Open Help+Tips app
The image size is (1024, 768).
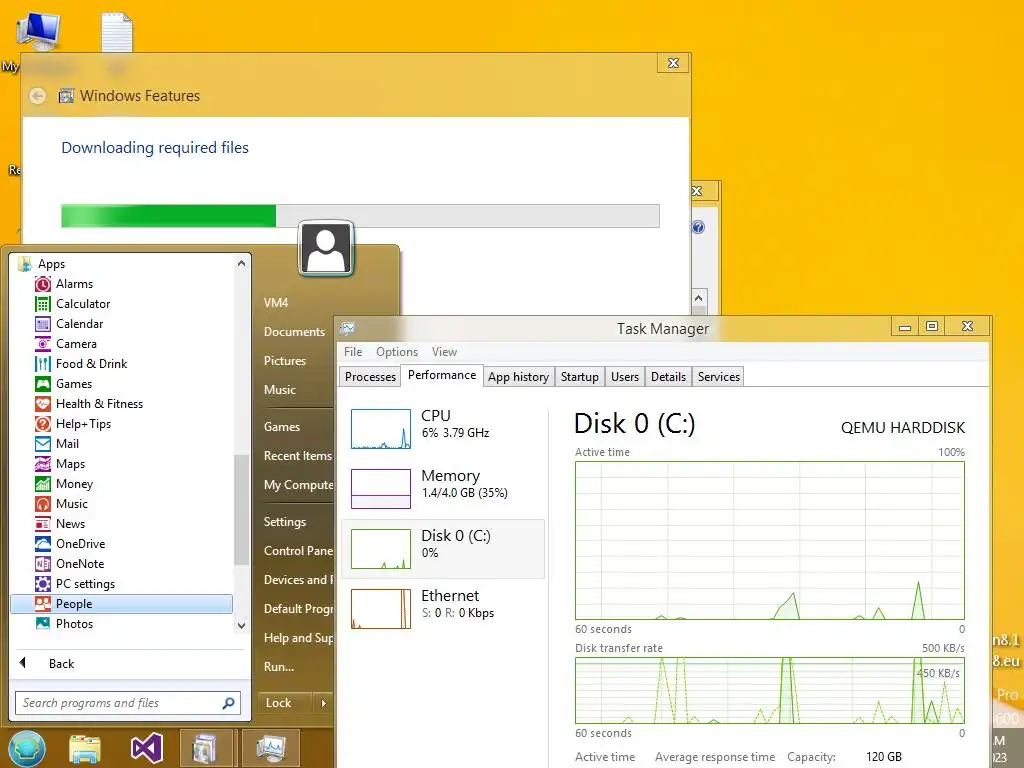tap(42, 424)
